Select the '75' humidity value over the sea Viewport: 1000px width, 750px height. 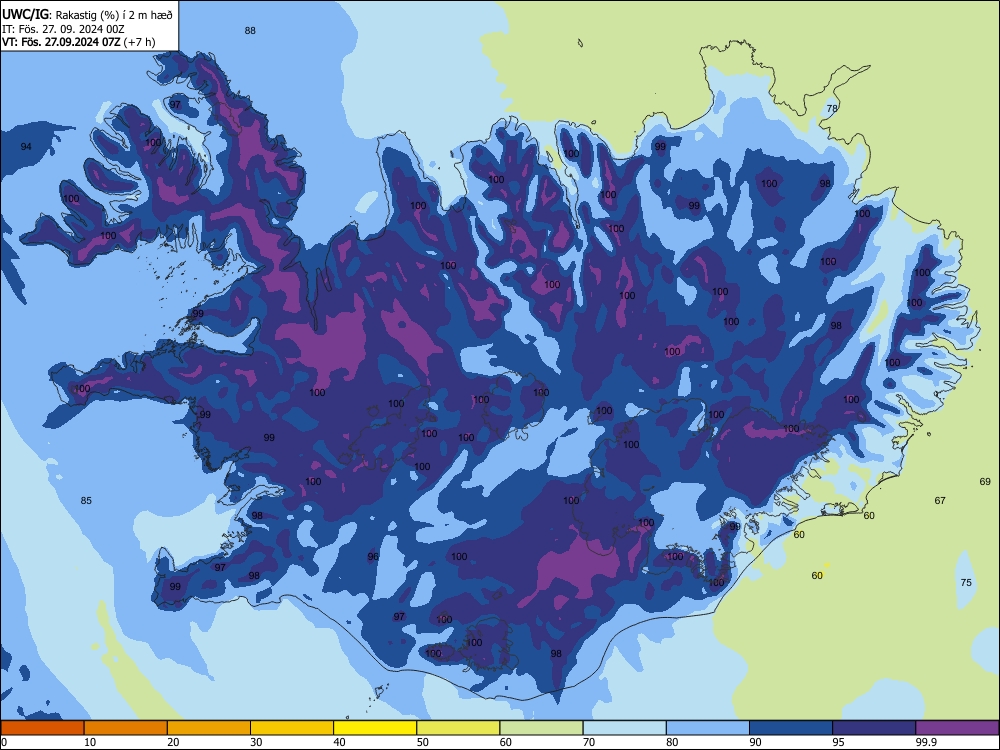[966, 582]
